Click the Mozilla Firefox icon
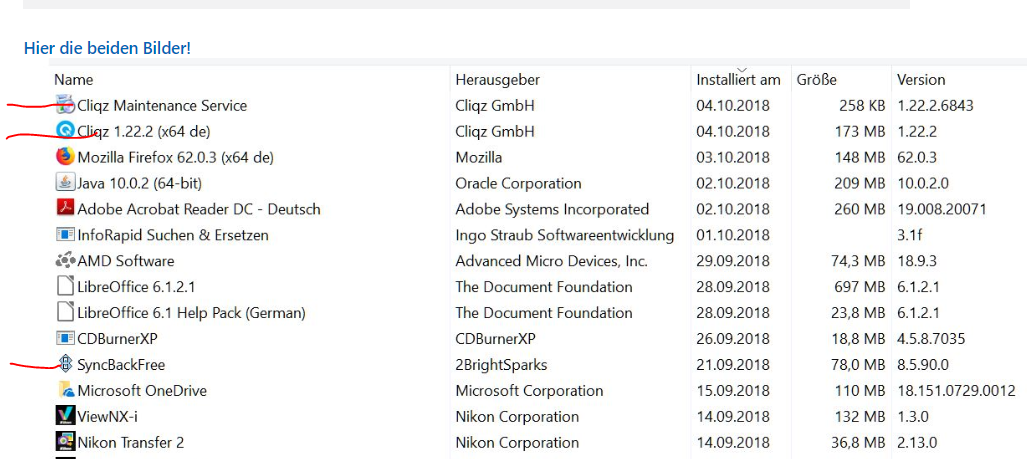Image resolution: width=1027 pixels, height=459 pixels. [x=65, y=157]
